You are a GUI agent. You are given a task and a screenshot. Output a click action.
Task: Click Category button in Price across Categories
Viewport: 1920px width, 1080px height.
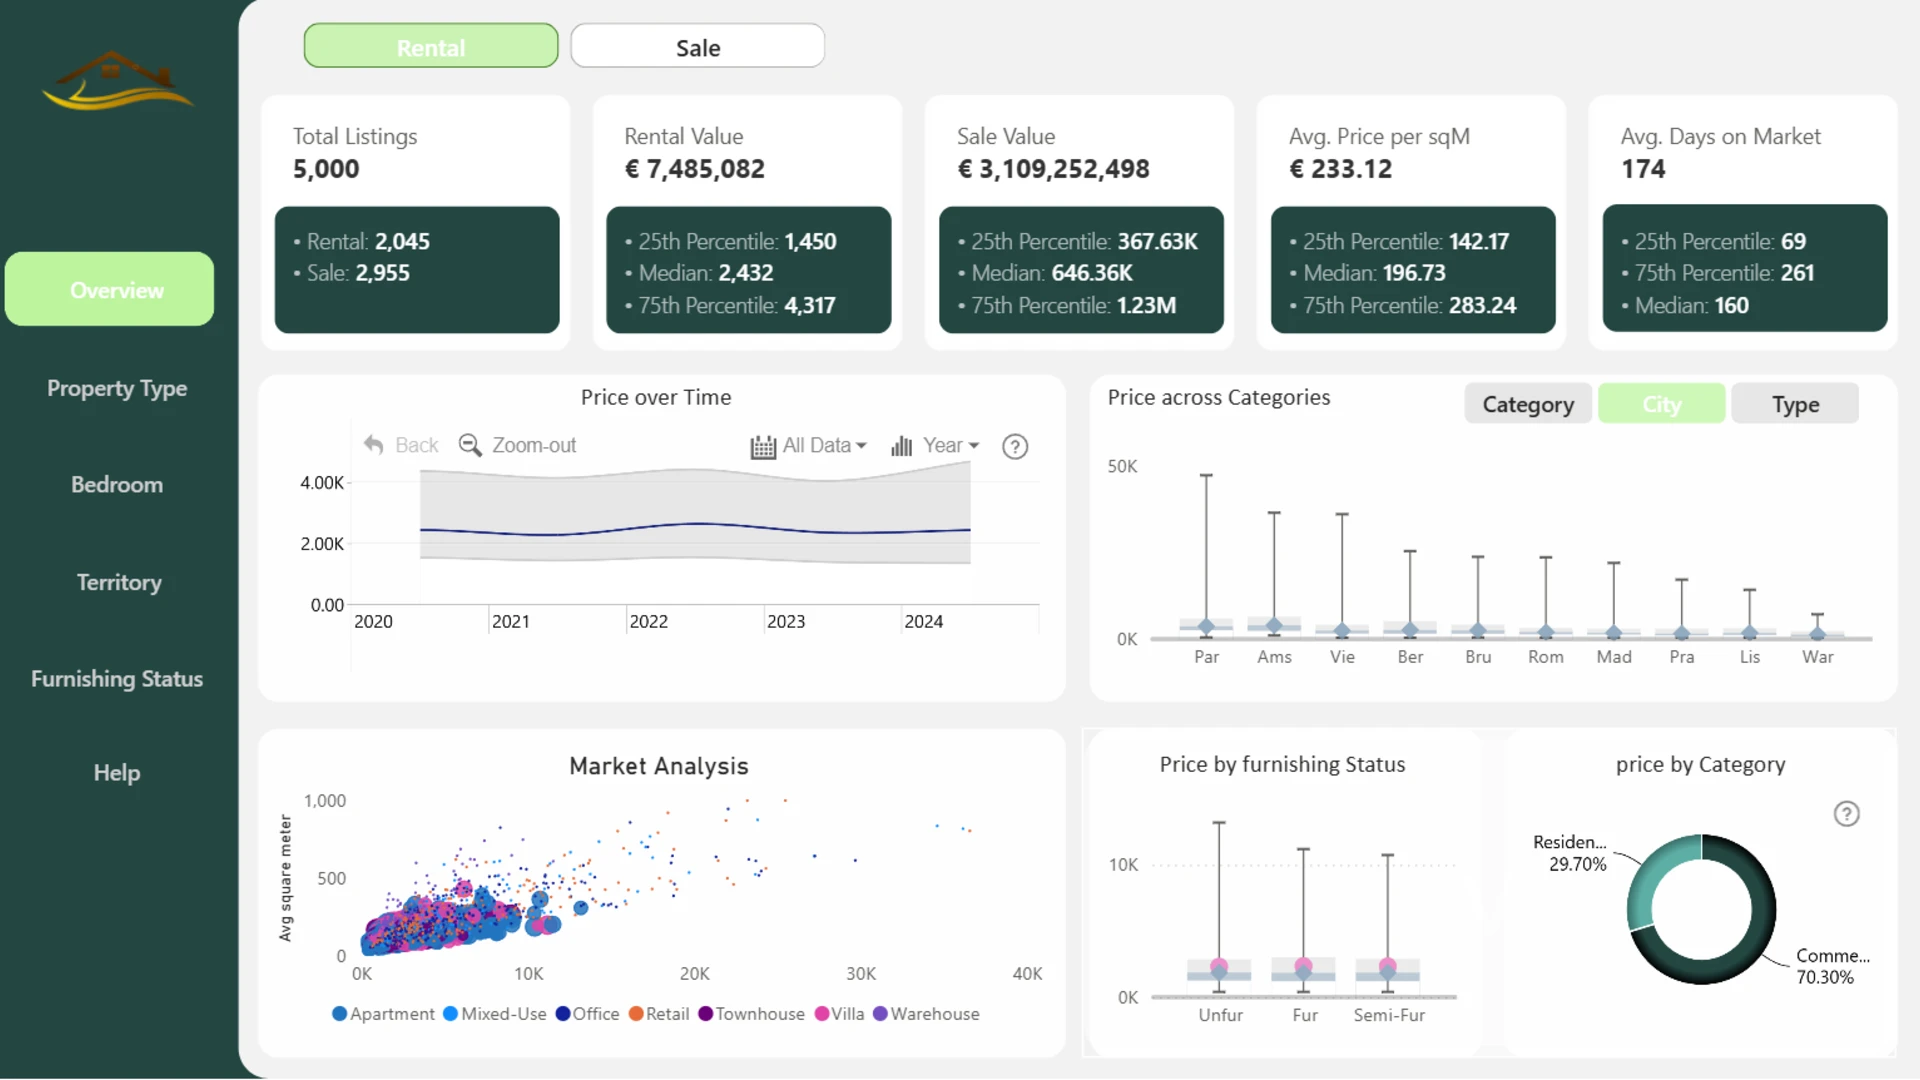click(x=1527, y=404)
